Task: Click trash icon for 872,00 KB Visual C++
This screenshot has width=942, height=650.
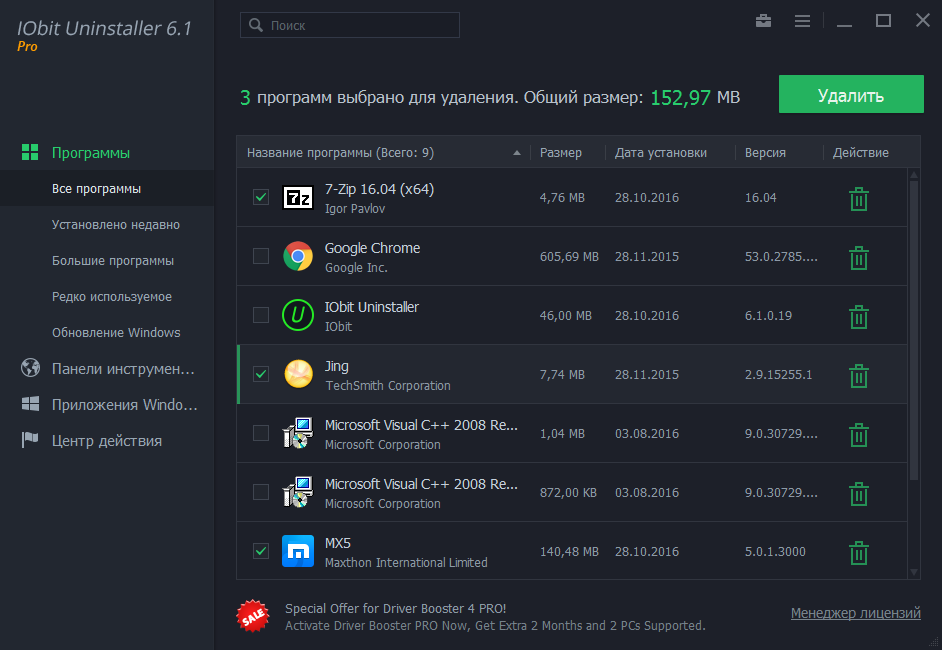Action: click(858, 493)
